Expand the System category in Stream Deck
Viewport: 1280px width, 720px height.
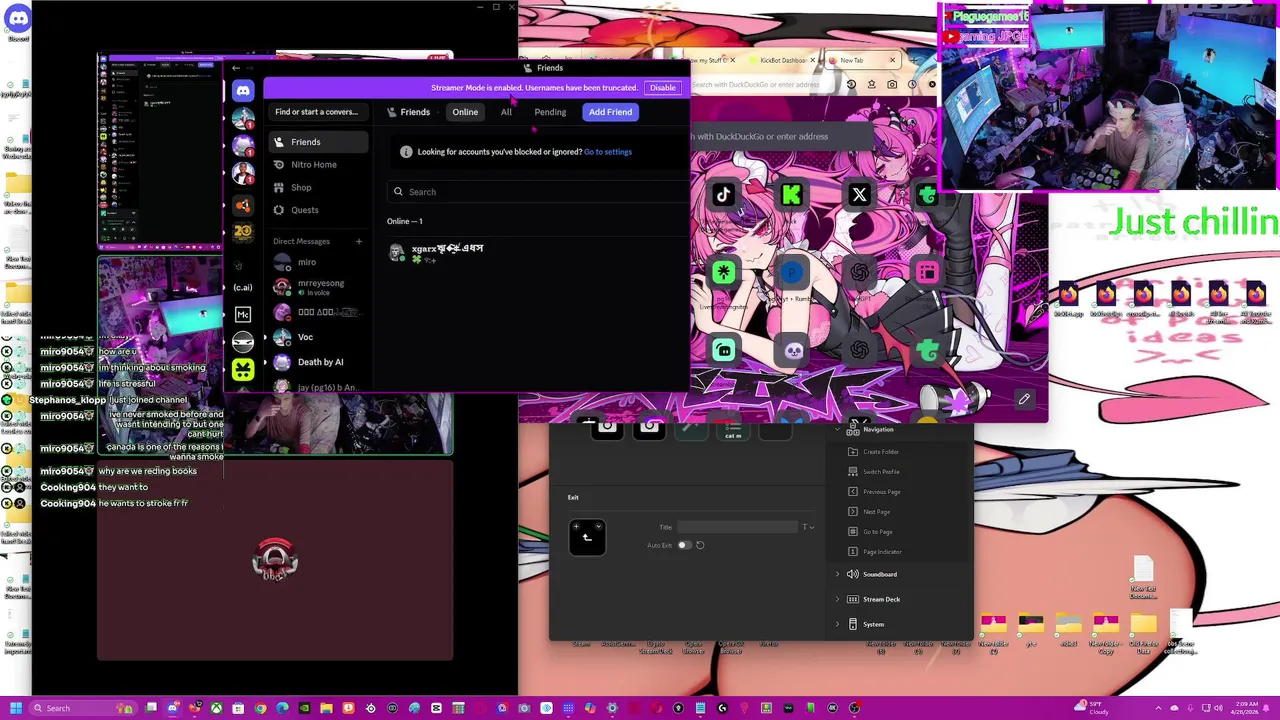(x=838, y=624)
